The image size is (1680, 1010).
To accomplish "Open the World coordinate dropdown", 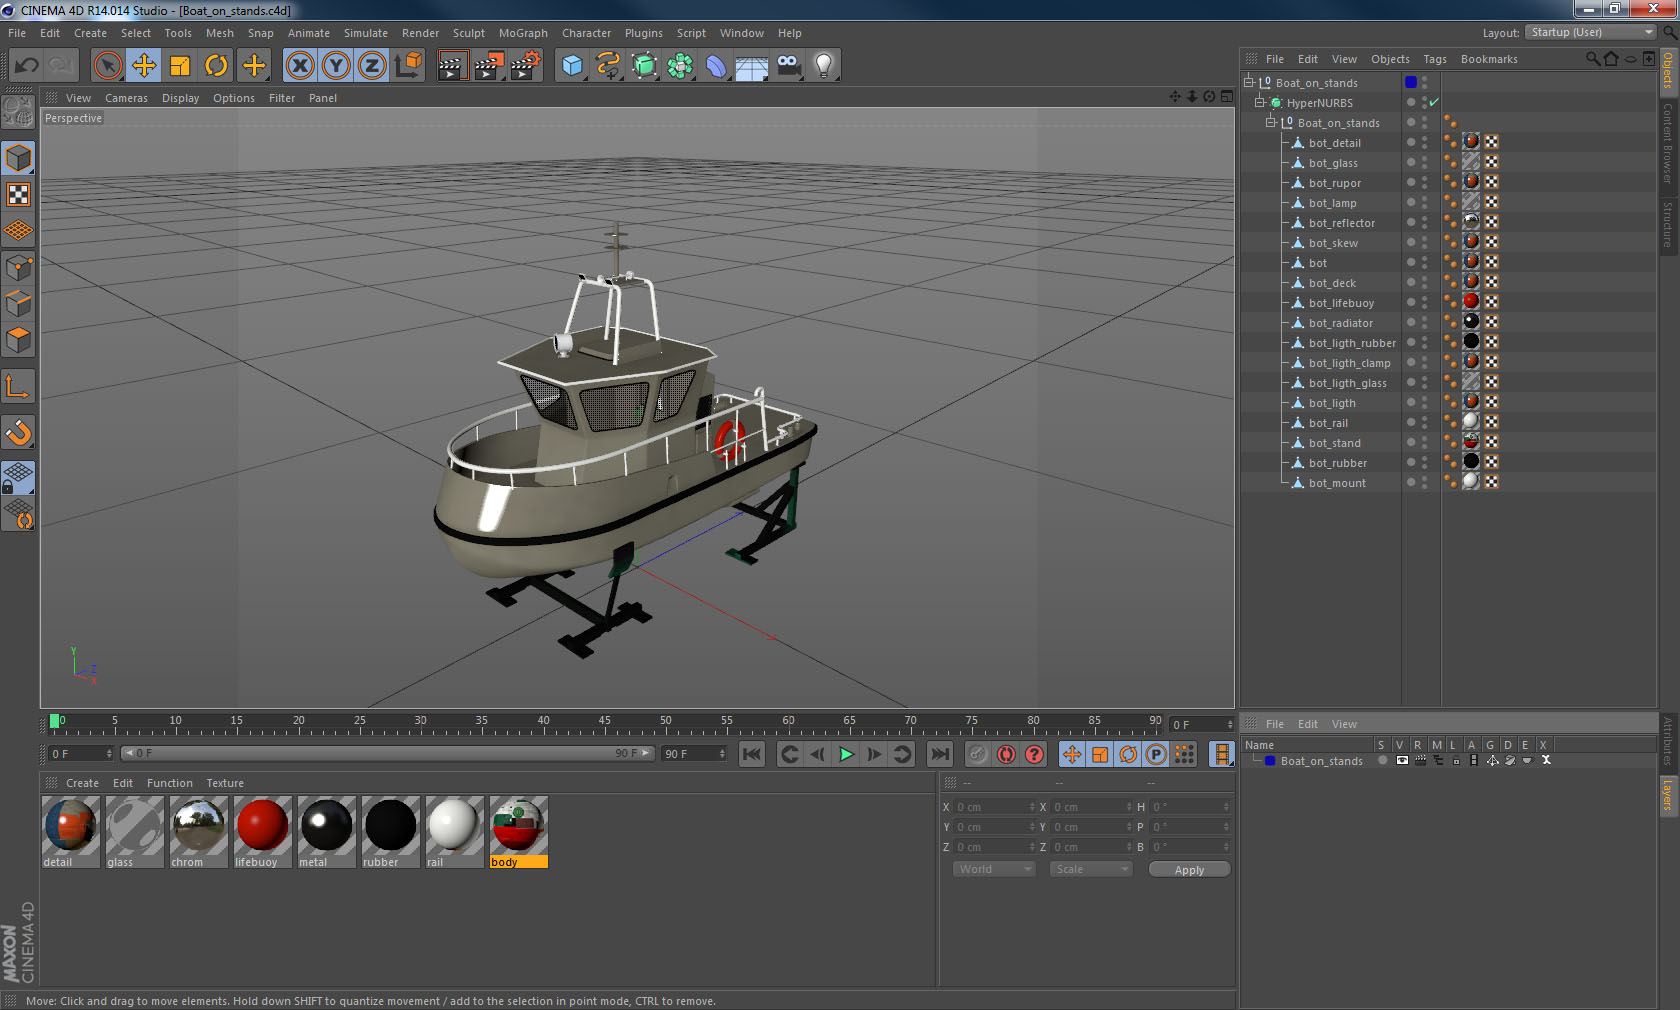I will point(994,869).
